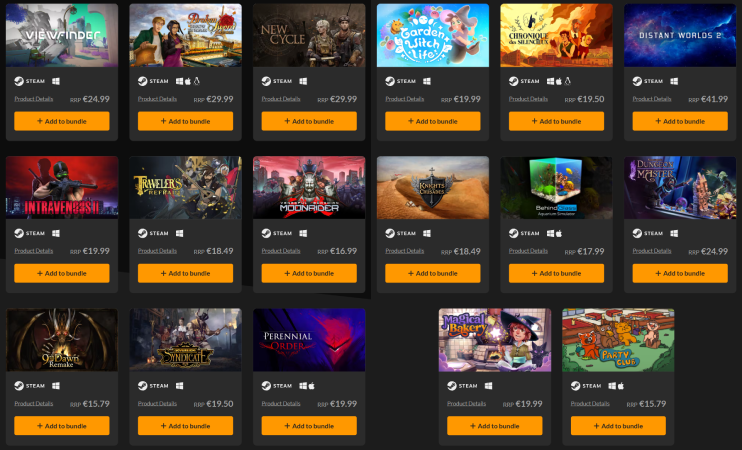
Task: Add Viewfinder to the bundle
Action: point(62,121)
